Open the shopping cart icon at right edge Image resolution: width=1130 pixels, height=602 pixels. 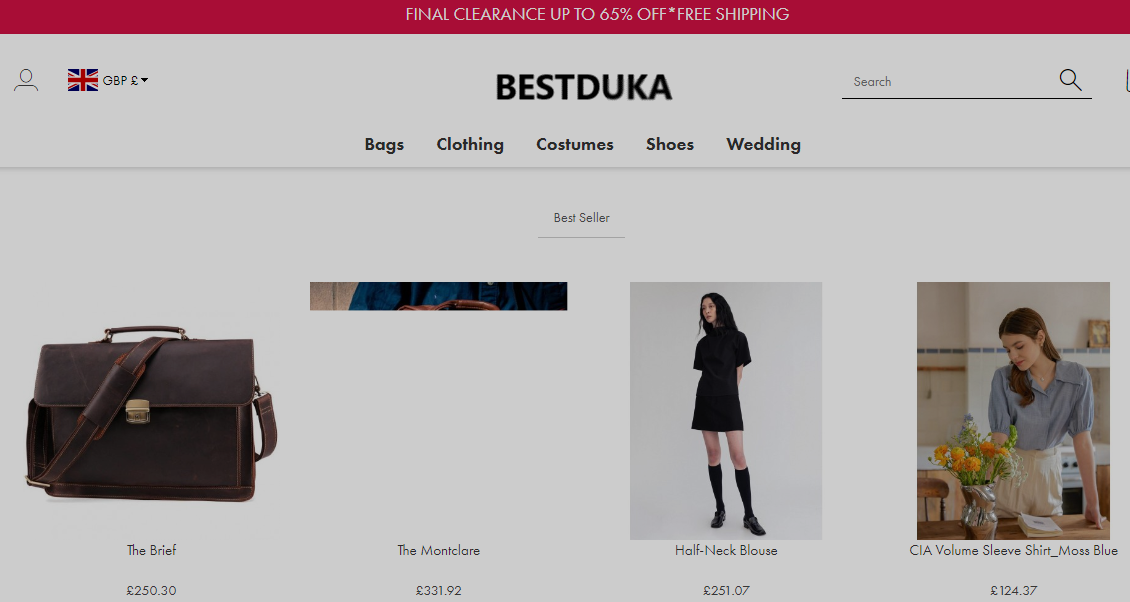pyautogui.click(x=1126, y=80)
